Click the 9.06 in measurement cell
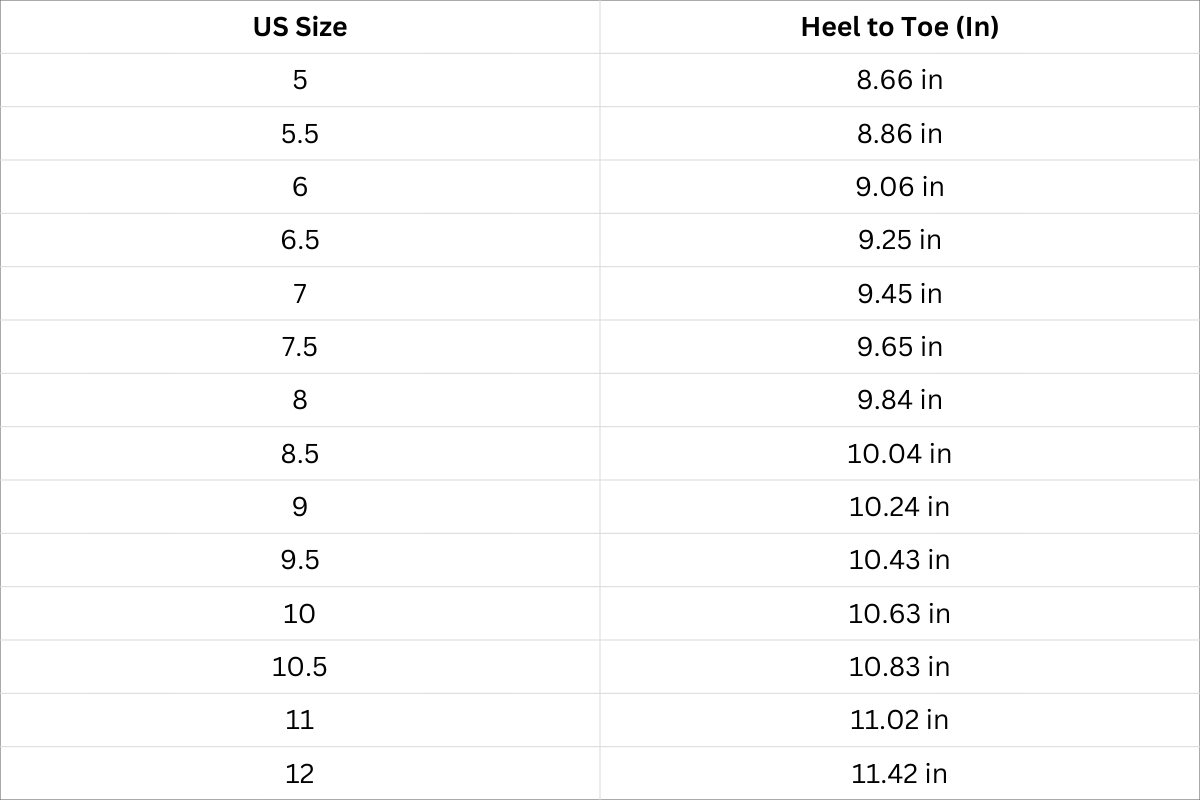Viewport: 1200px width, 800px height. 899,187
